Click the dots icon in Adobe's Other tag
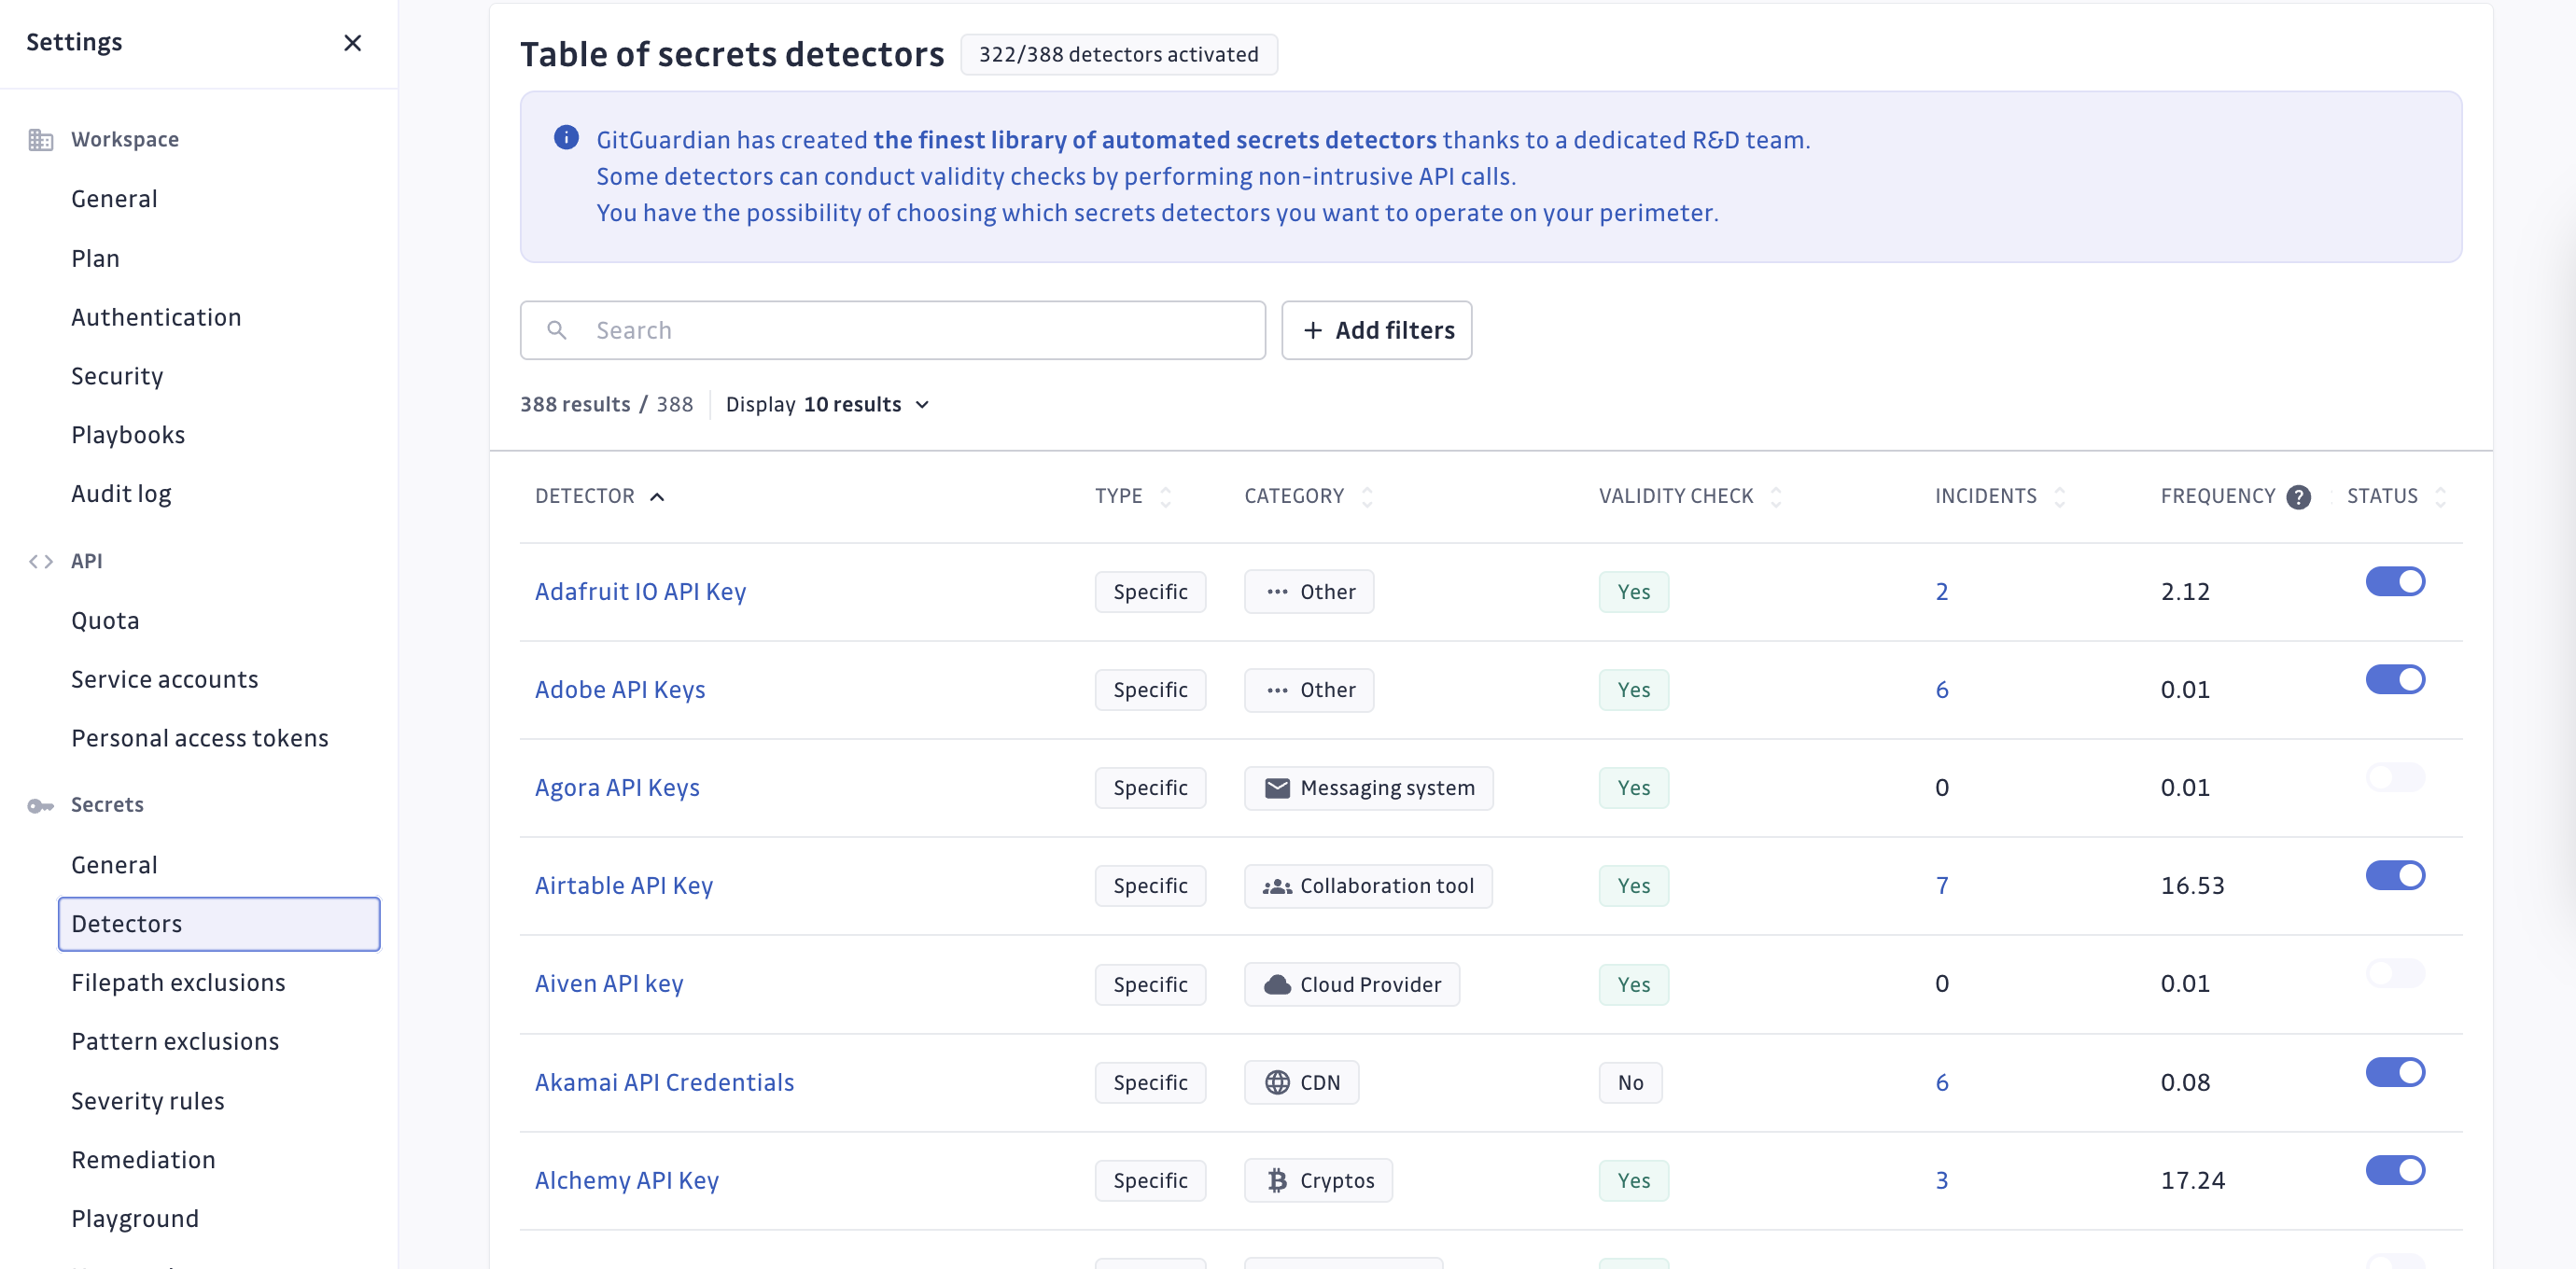Image resolution: width=2576 pixels, height=1269 pixels. click(x=1277, y=690)
